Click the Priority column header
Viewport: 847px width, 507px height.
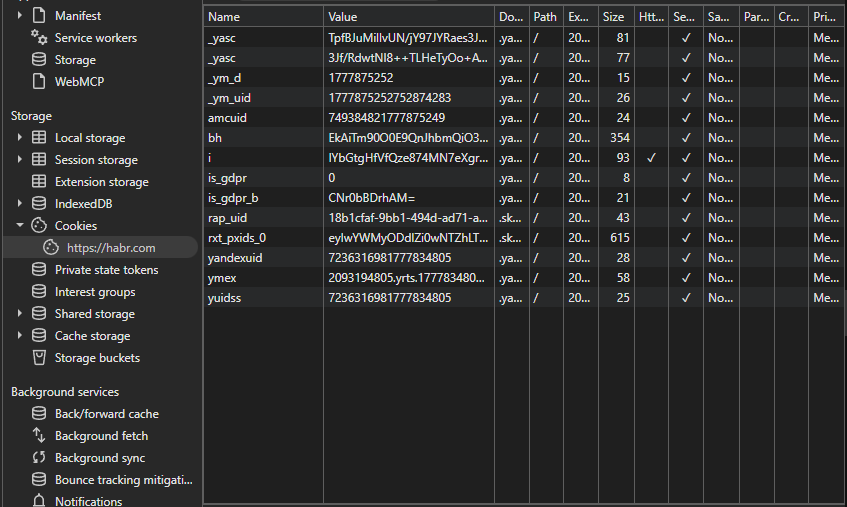pos(828,17)
